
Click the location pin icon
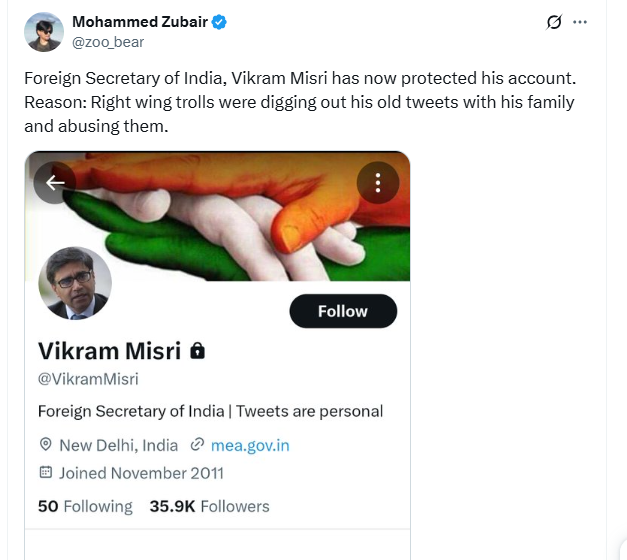pyautogui.click(x=46, y=444)
